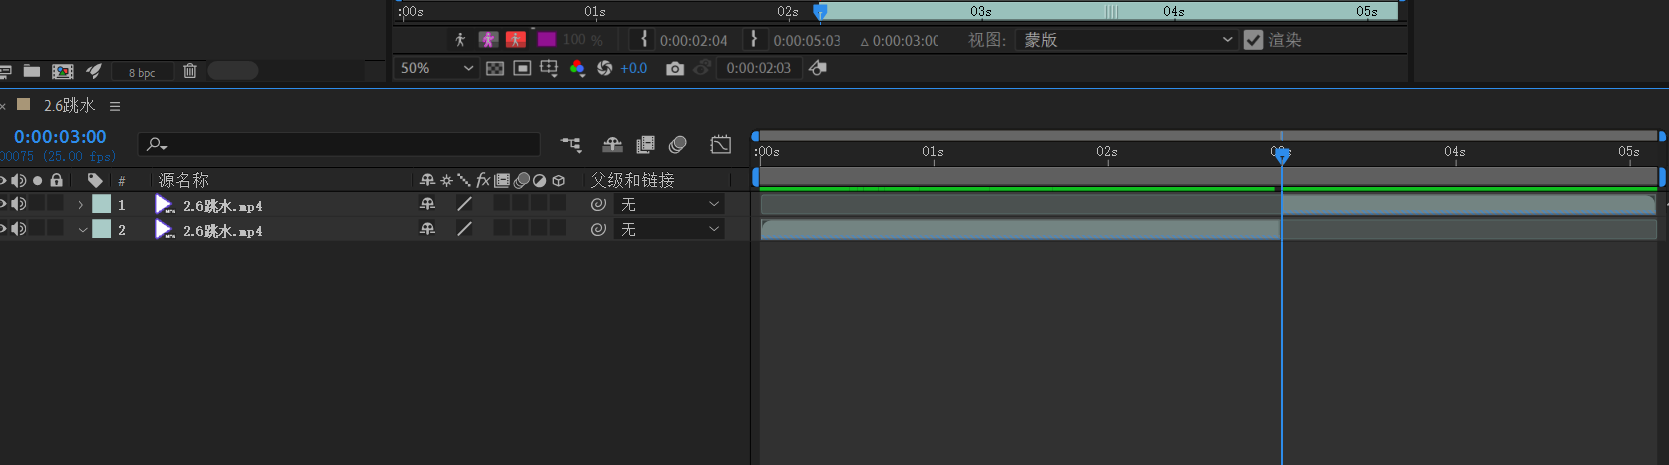Select layer 2 named 2.6跳水.mp4
This screenshot has width=1669, height=465.
[222, 231]
